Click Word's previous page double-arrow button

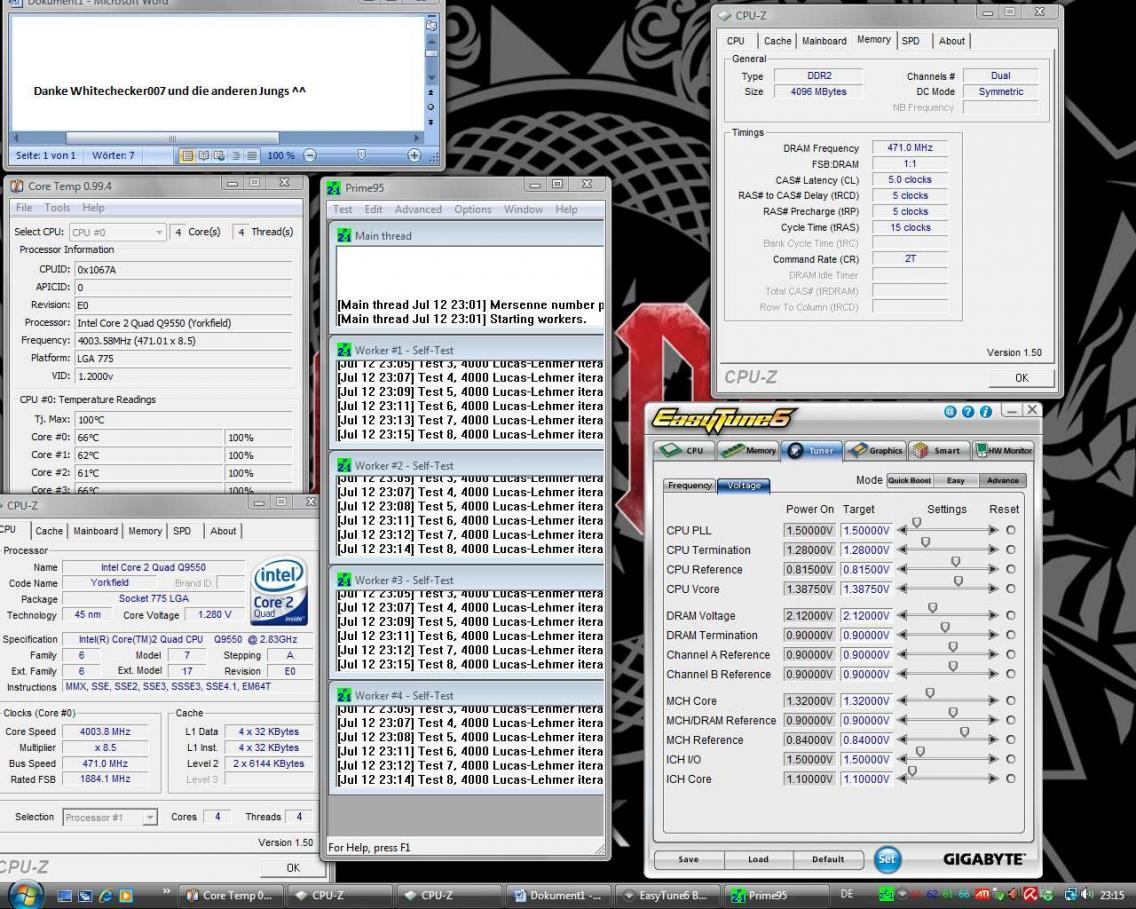click(x=431, y=93)
